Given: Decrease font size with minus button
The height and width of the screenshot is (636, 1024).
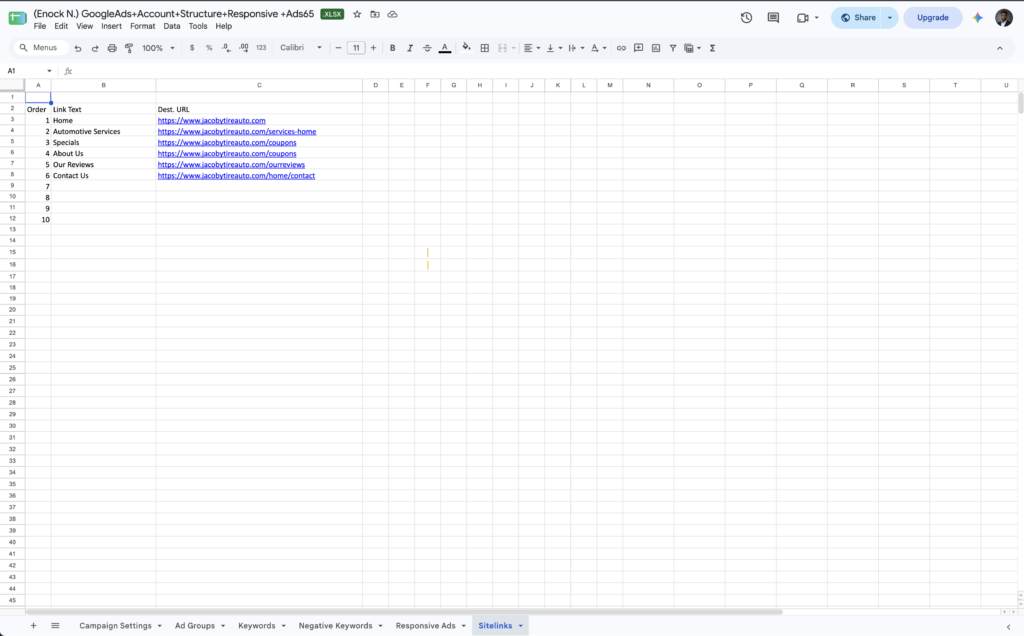Looking at the screenshot, I should click(x=338, y=48).
